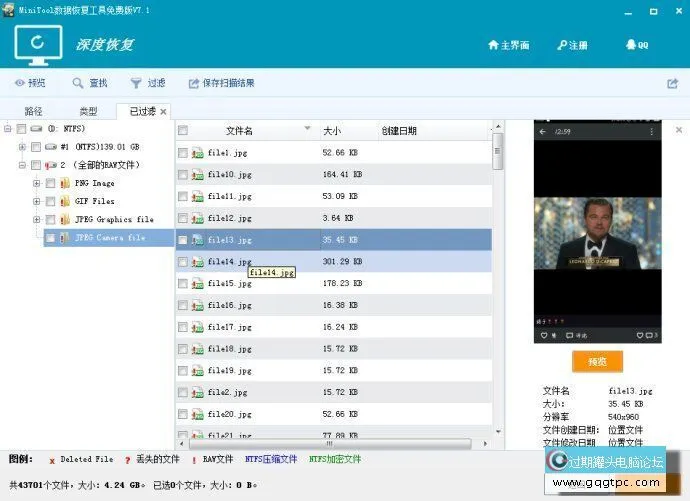Click the file14.jpg image icon
The height and width of the screenshot is (501, 690).
point(197,262)
